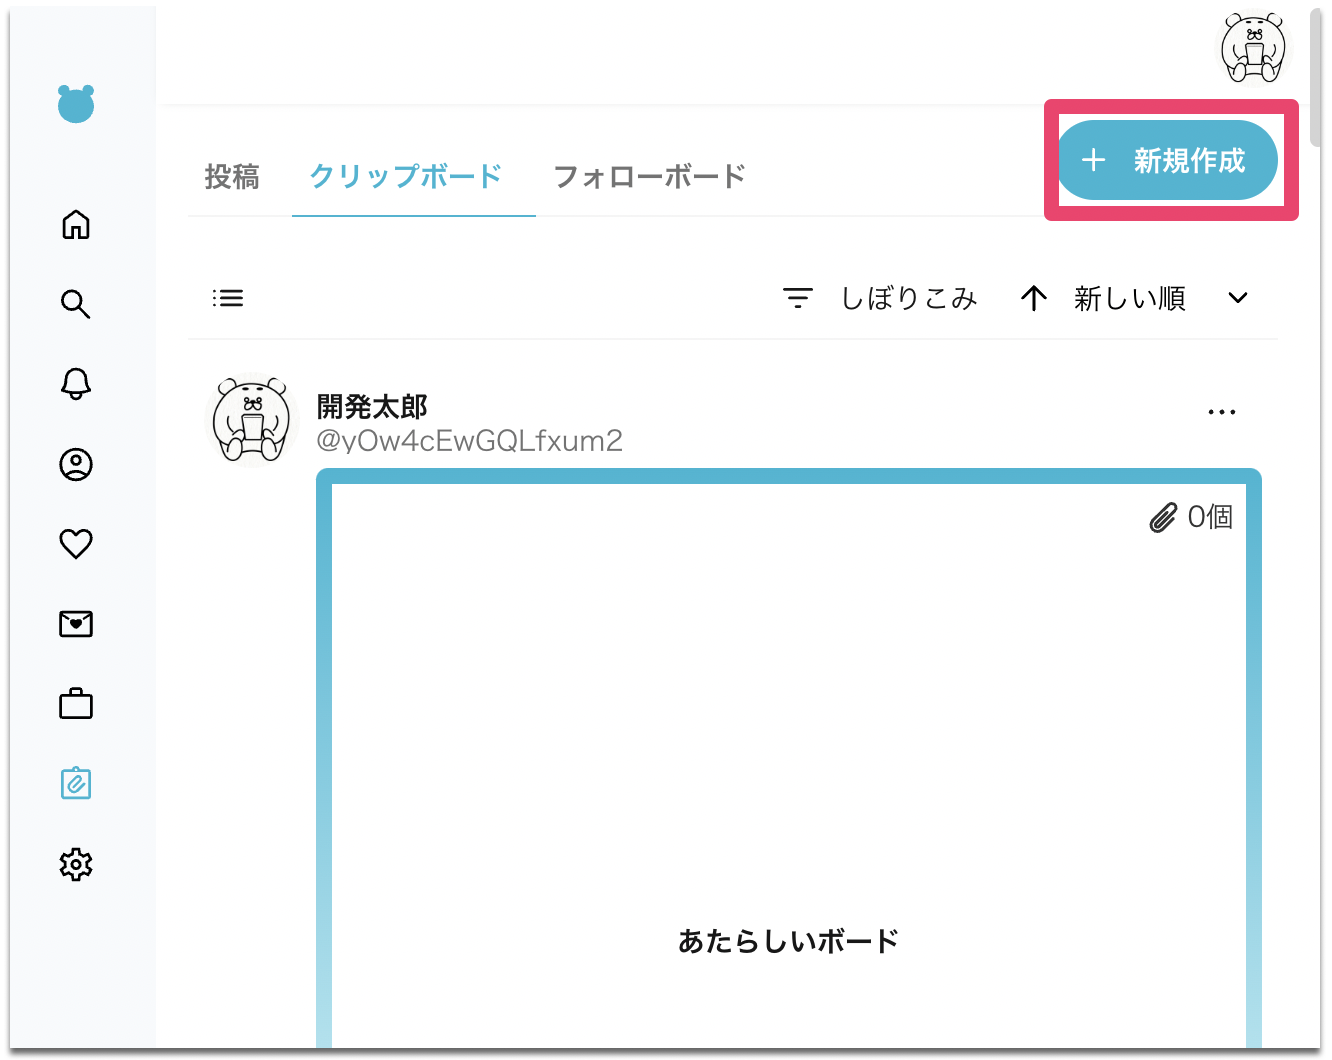This screenshot has width=1332, height=1060.
Task: Click chevron next to 新しい順
Action: pos(1238,298)
